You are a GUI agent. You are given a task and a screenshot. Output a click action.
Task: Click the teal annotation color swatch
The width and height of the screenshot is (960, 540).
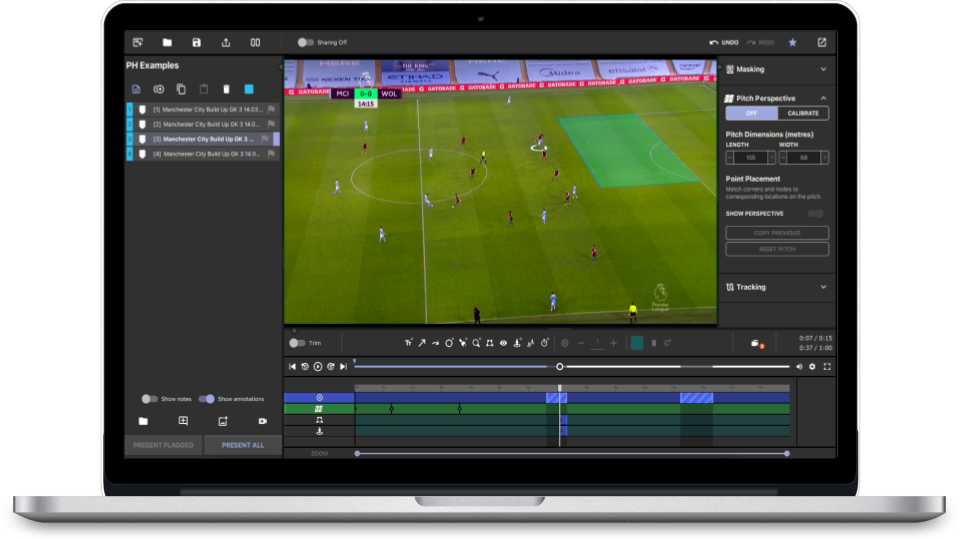tap(636, 343)
